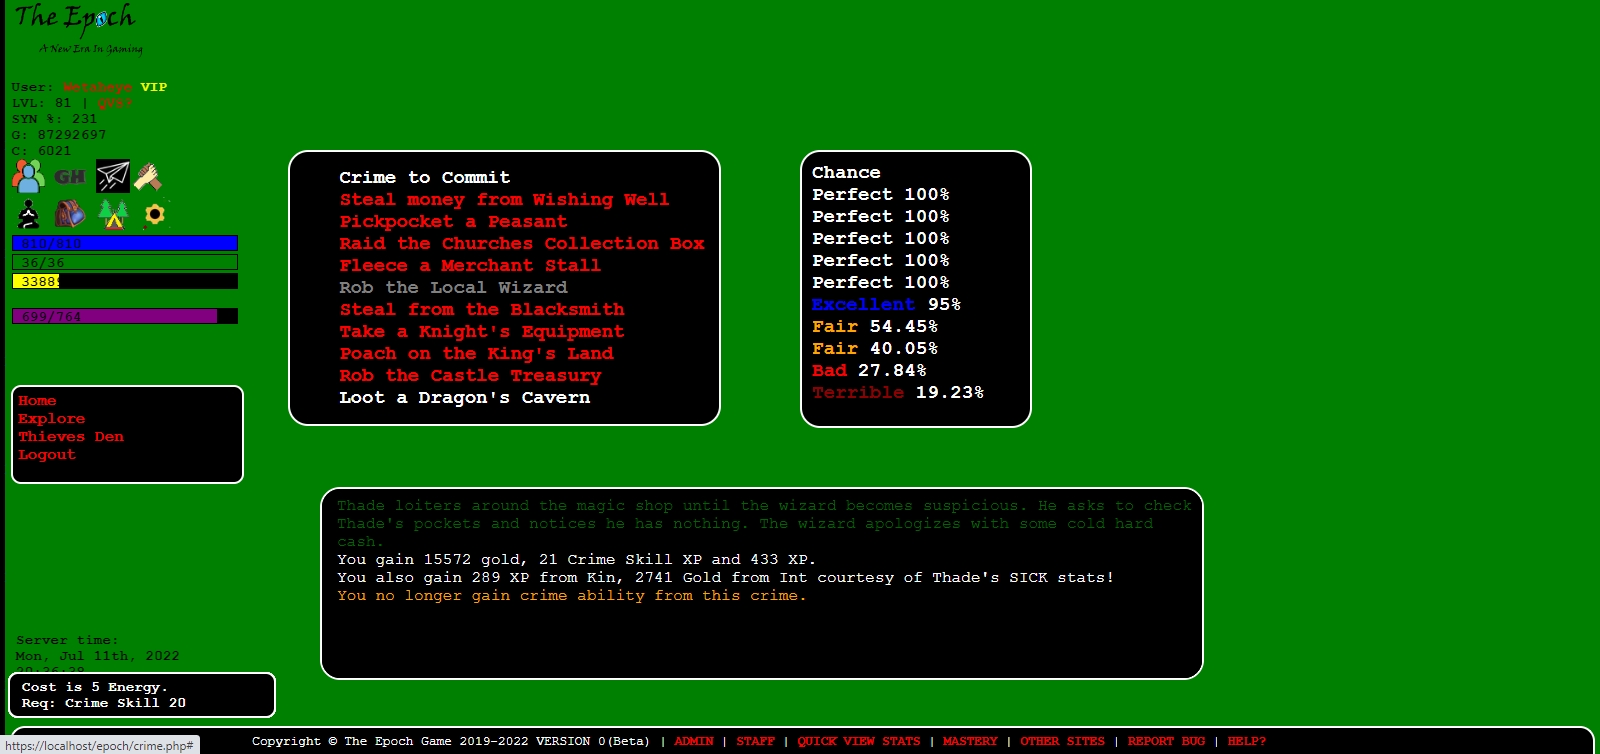Image resolution: width=1600 pixels, height=754 pixels.
Task: Open the backpack inventory icon
Action: [x=69, y=214]
